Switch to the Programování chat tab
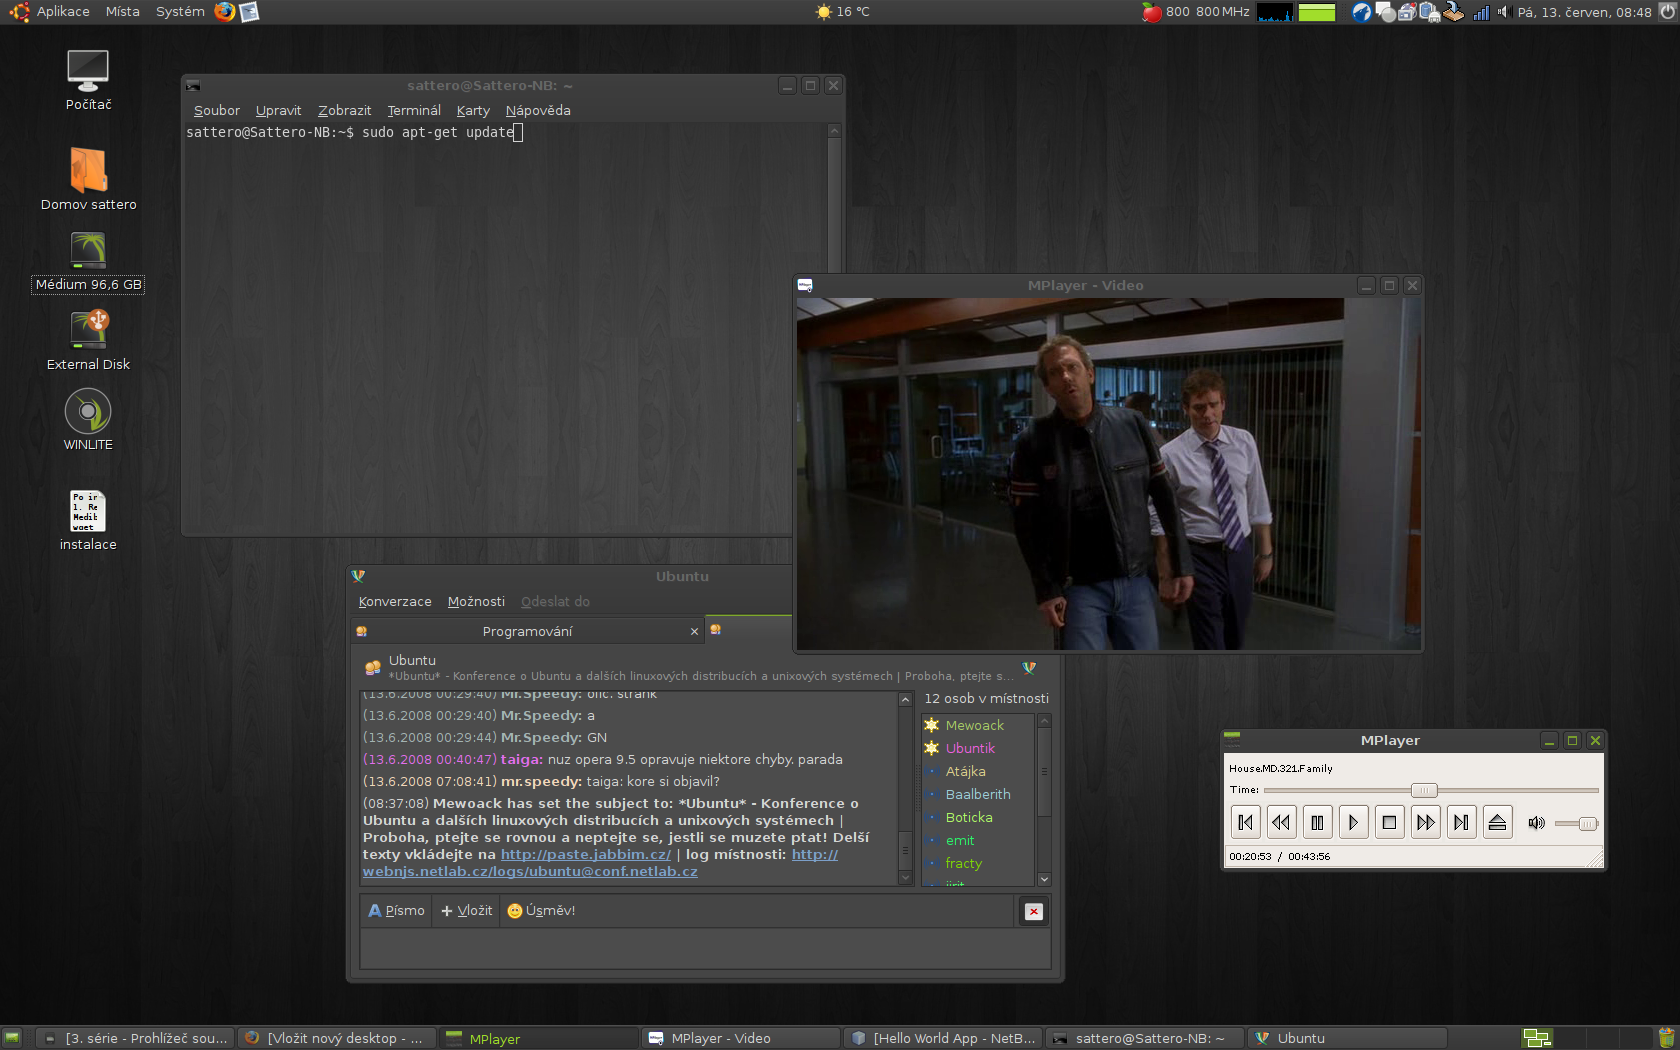Screen dimensions: 1680x1050 (x=527, y=631)
